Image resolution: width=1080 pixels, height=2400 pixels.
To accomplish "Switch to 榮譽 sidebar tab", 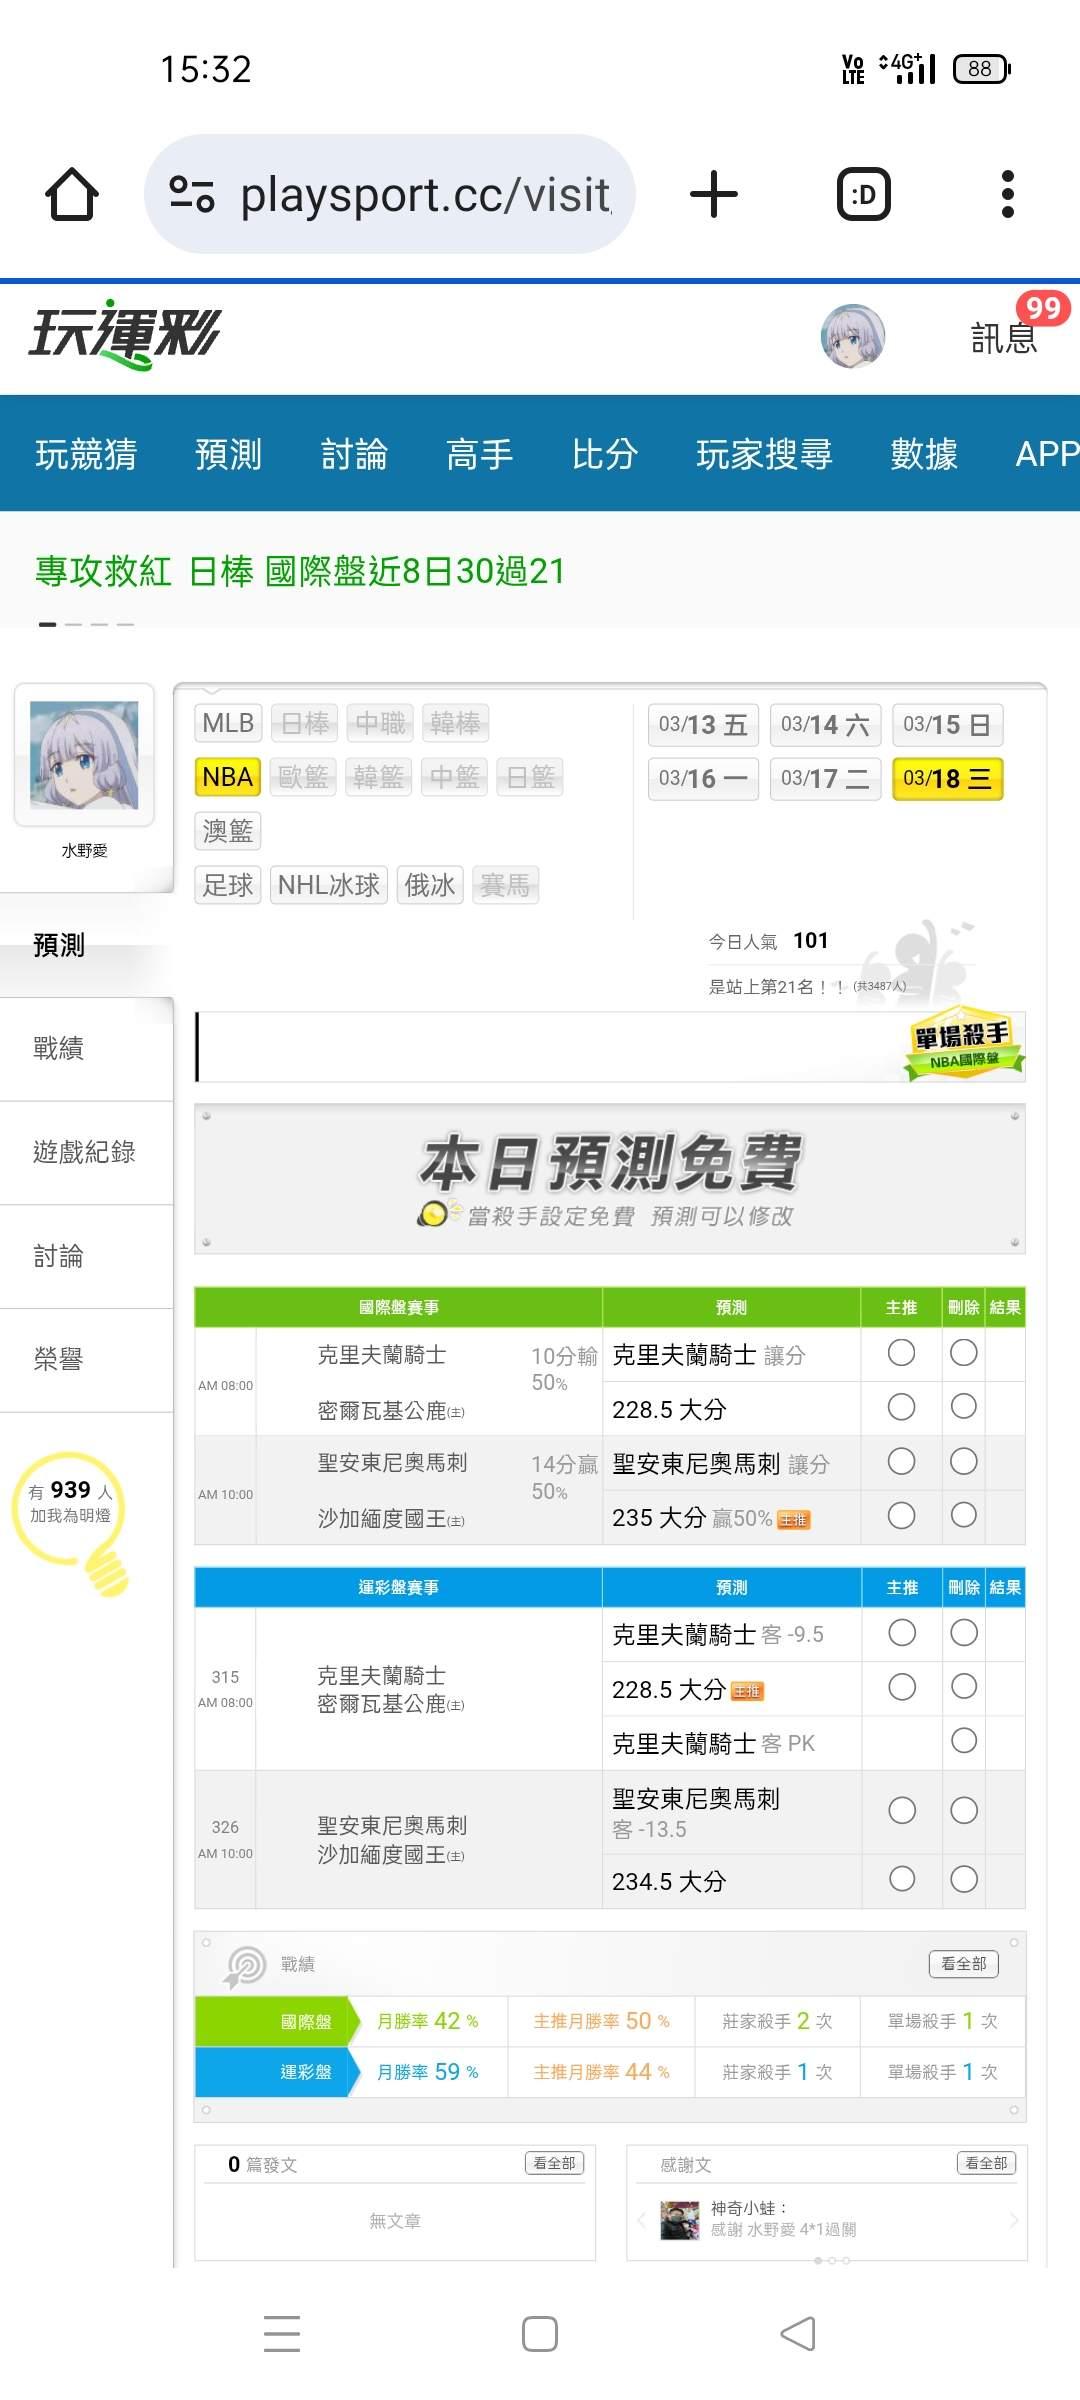I will click(86, 1360).
